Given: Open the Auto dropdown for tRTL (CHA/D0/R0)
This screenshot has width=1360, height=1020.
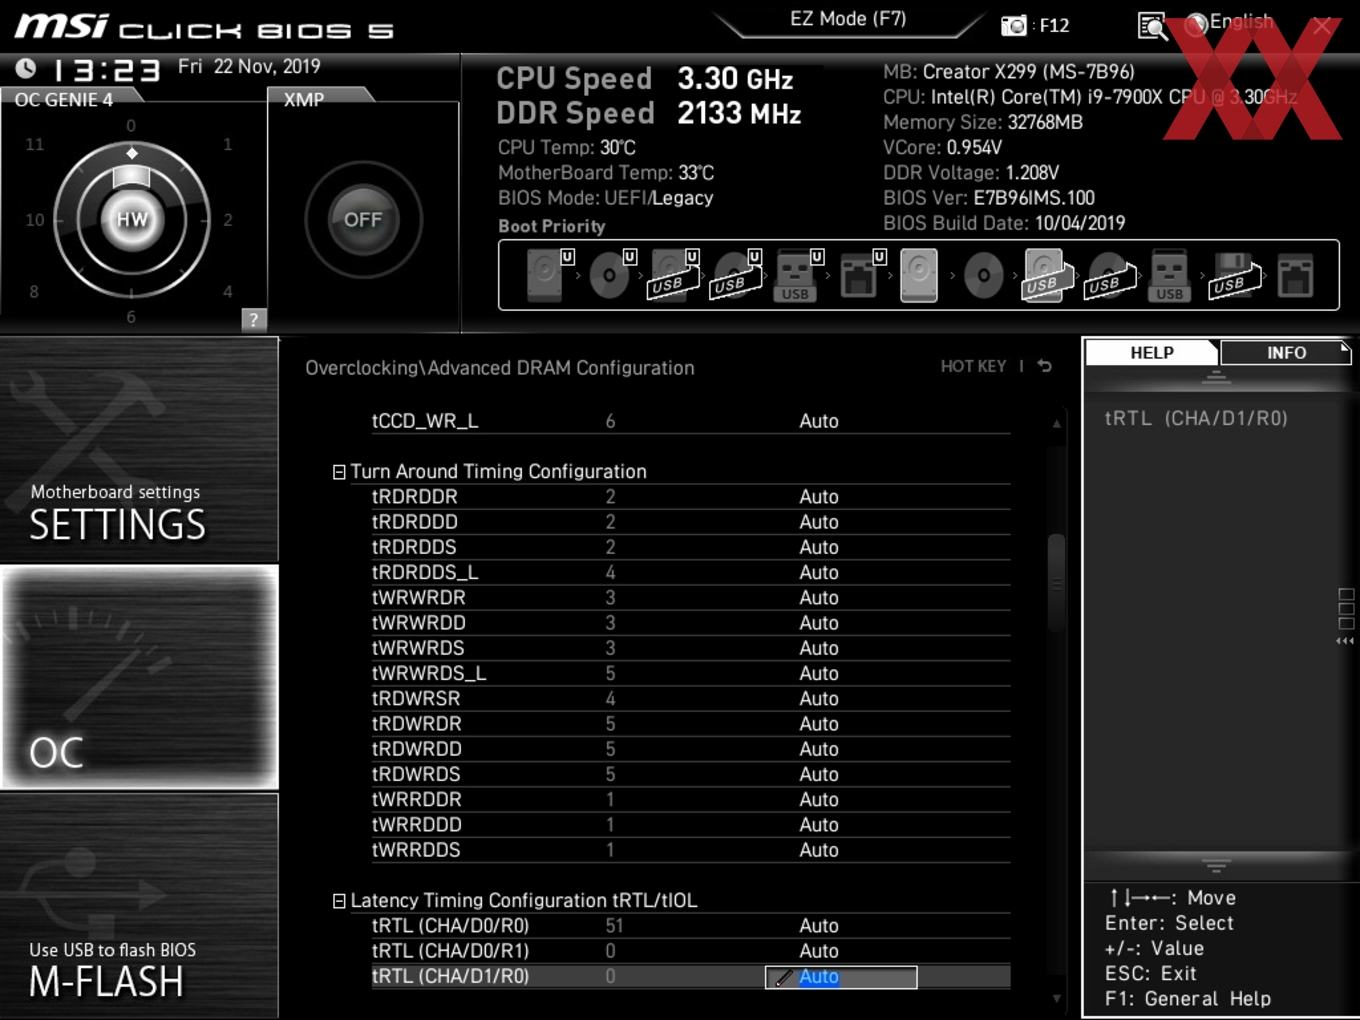Looking at the screenshot, I should click(819, 926).
